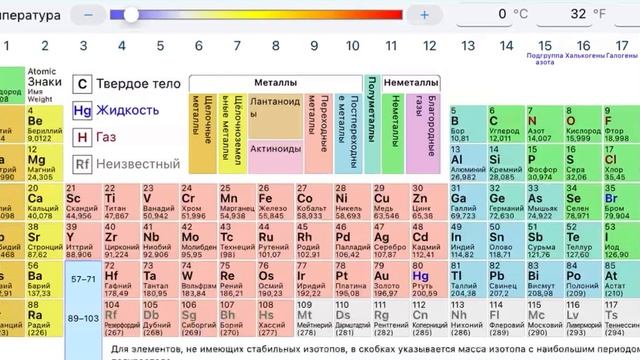Select Благородные газы category swatch

(x=423, y=134)
